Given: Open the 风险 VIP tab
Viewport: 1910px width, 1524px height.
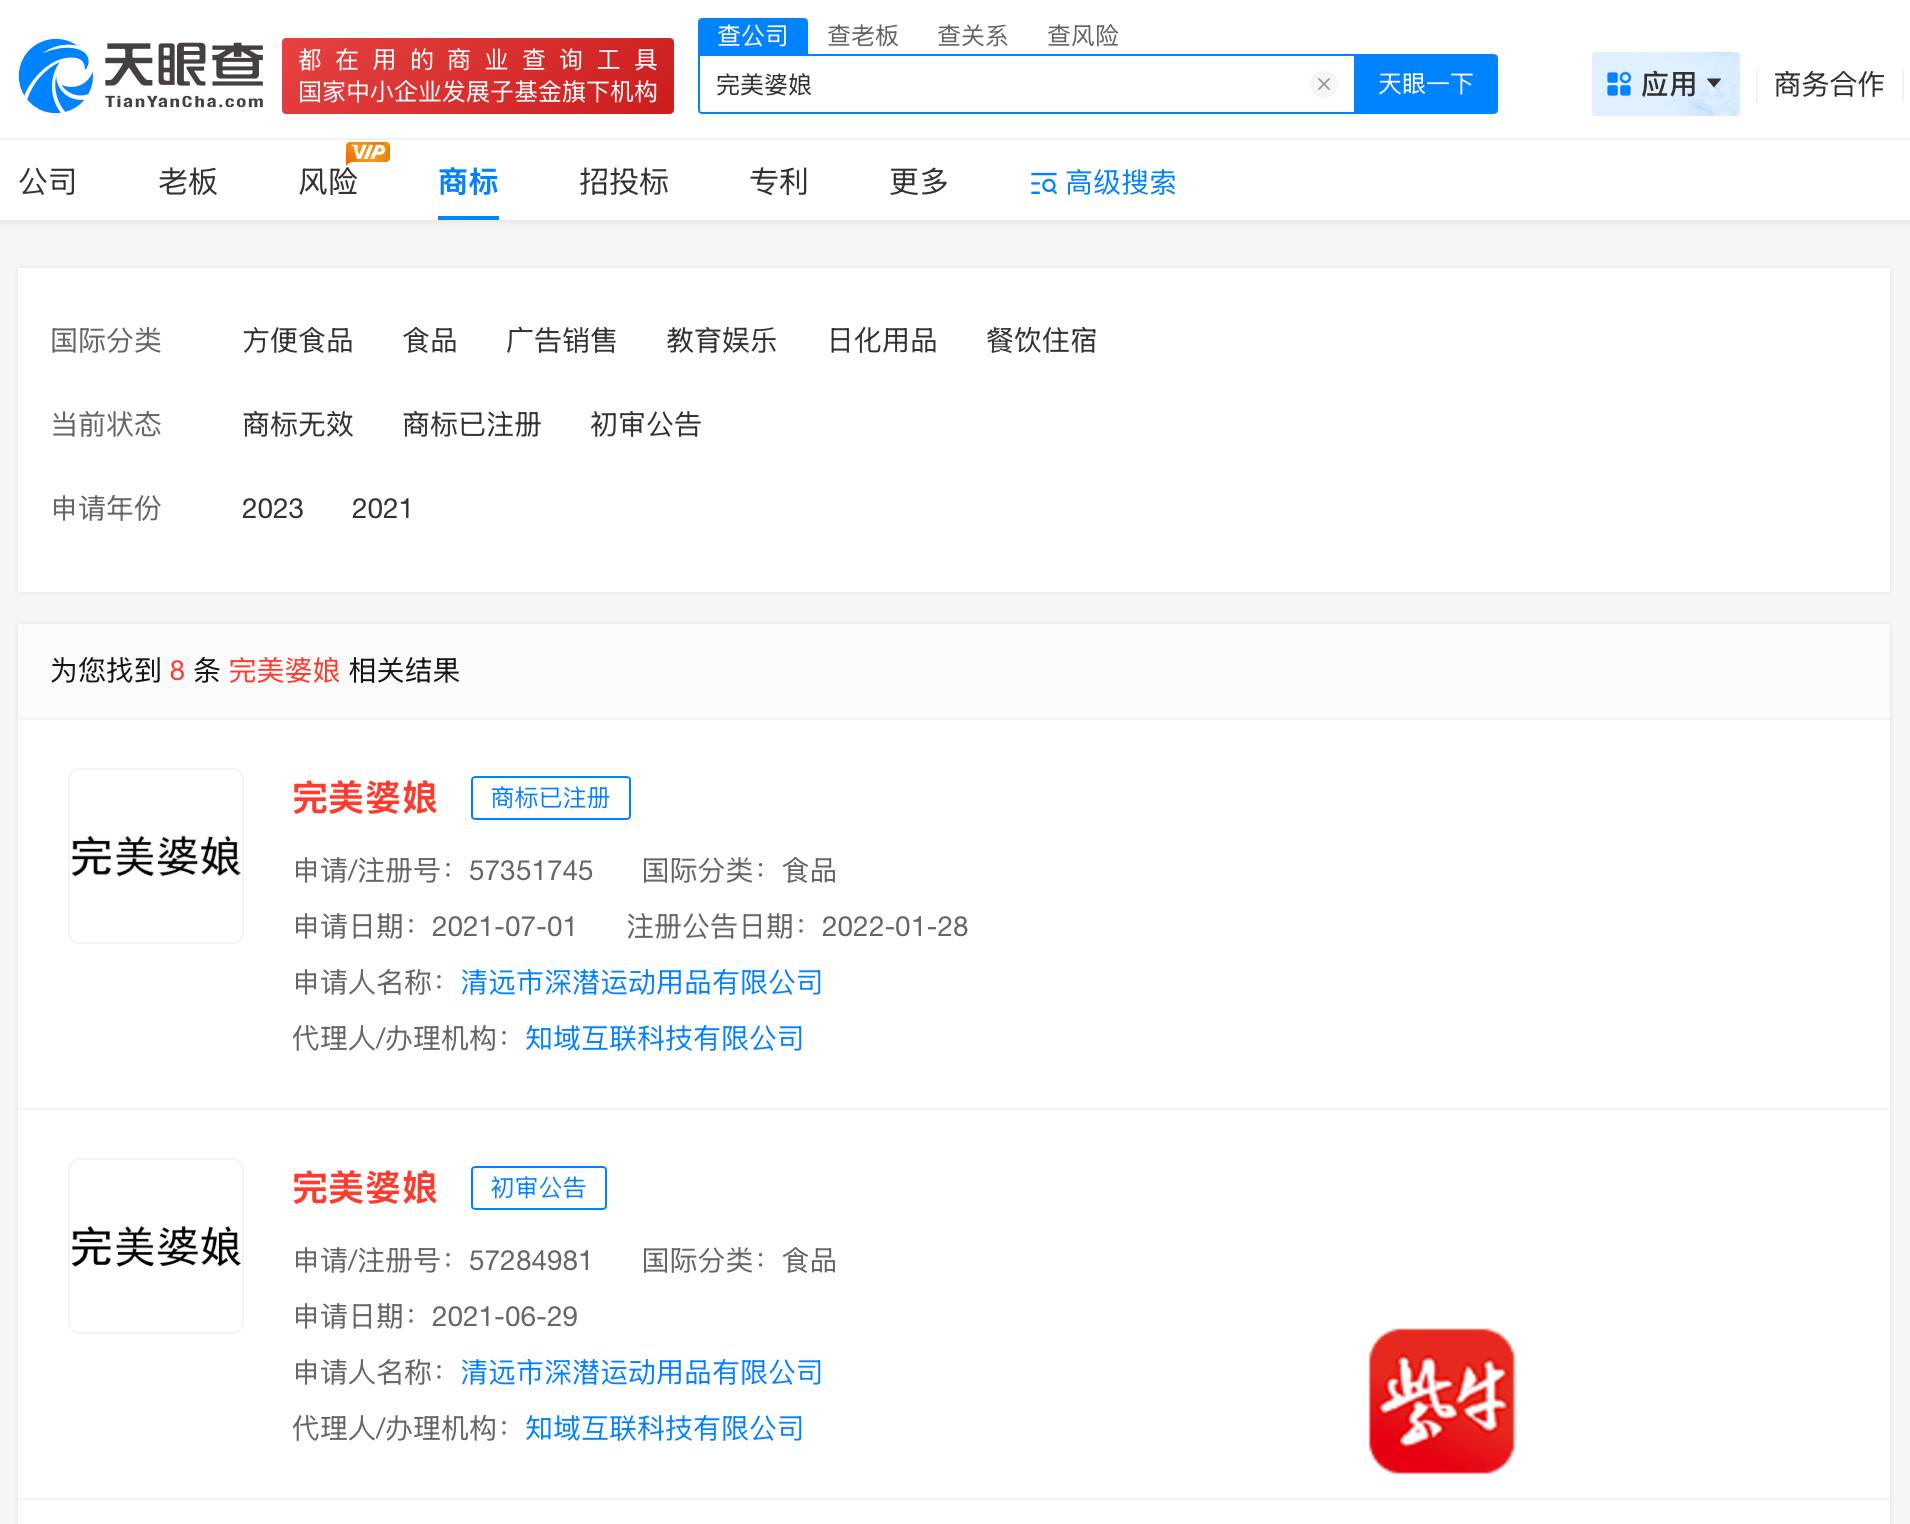Looking at the screenshot, I should [x=328, y=182].
